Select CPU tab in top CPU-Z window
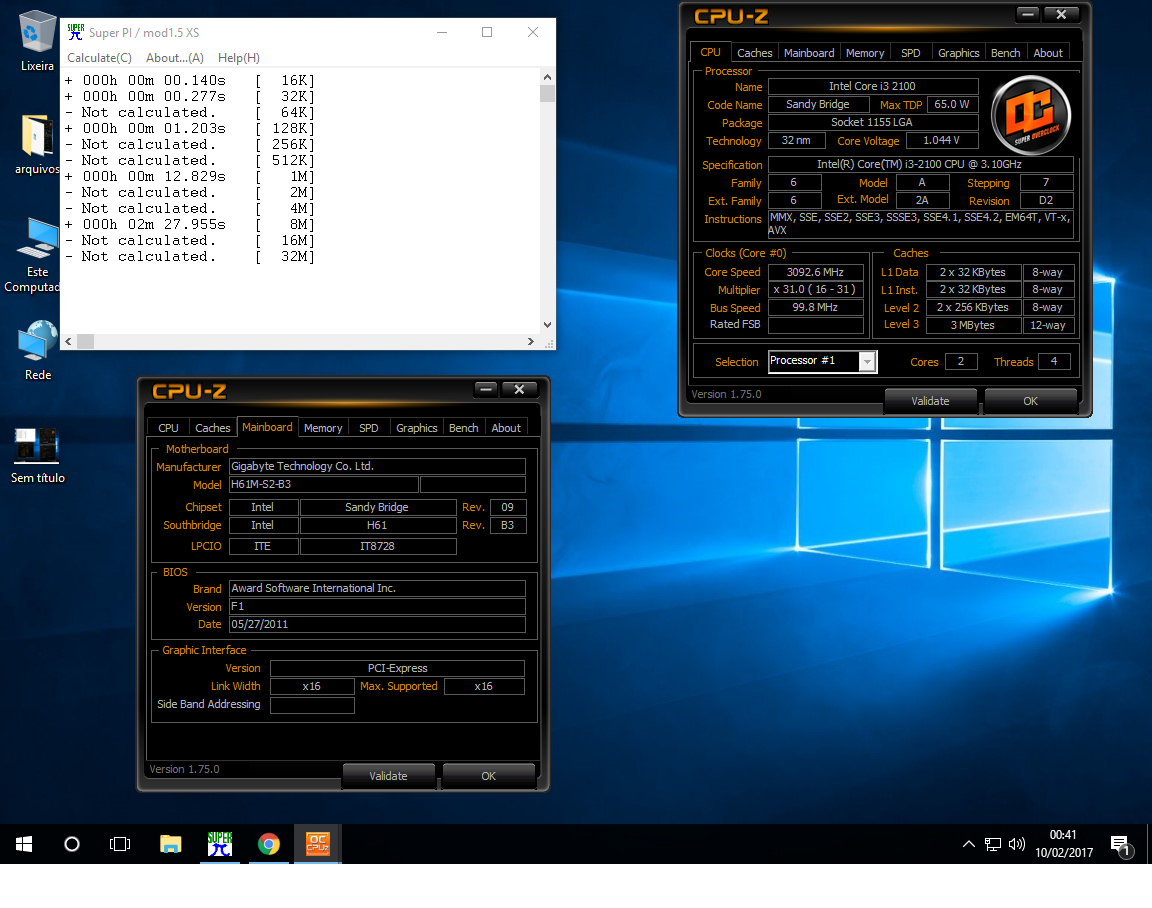1152x908 pixels. click(710, 52)
